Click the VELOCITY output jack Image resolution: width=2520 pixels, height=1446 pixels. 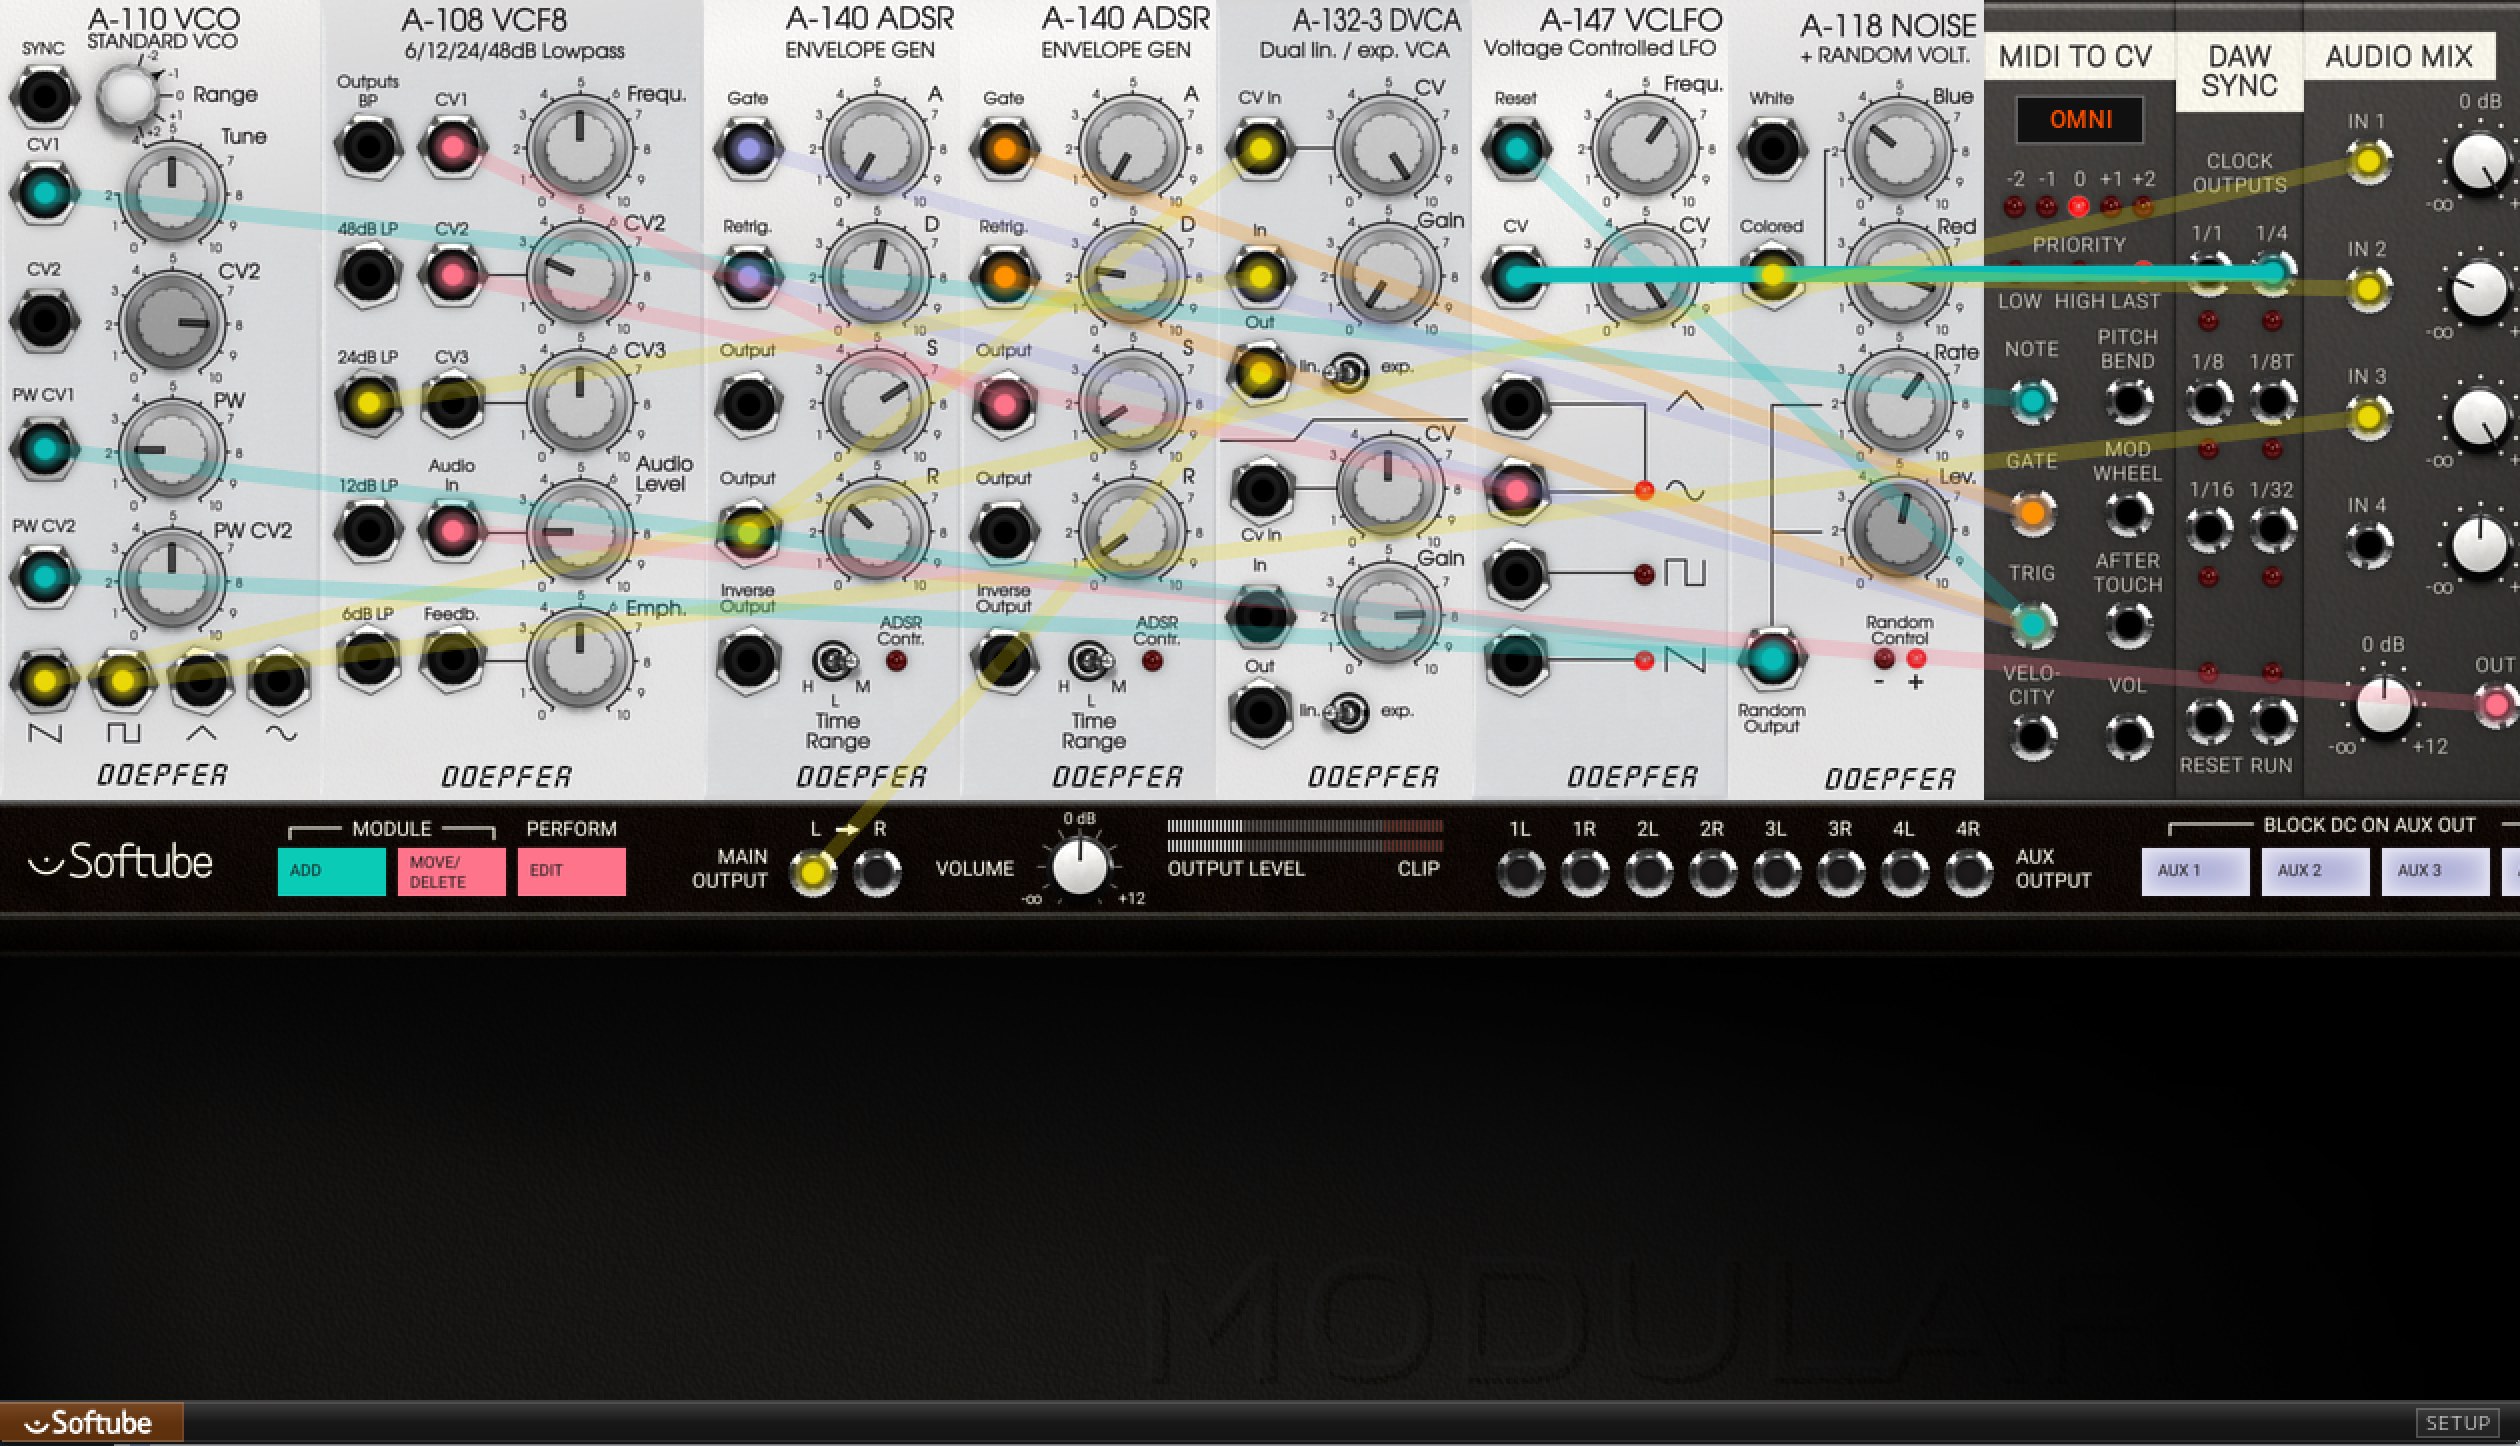pyautogui.click(x=2031, y=737)
